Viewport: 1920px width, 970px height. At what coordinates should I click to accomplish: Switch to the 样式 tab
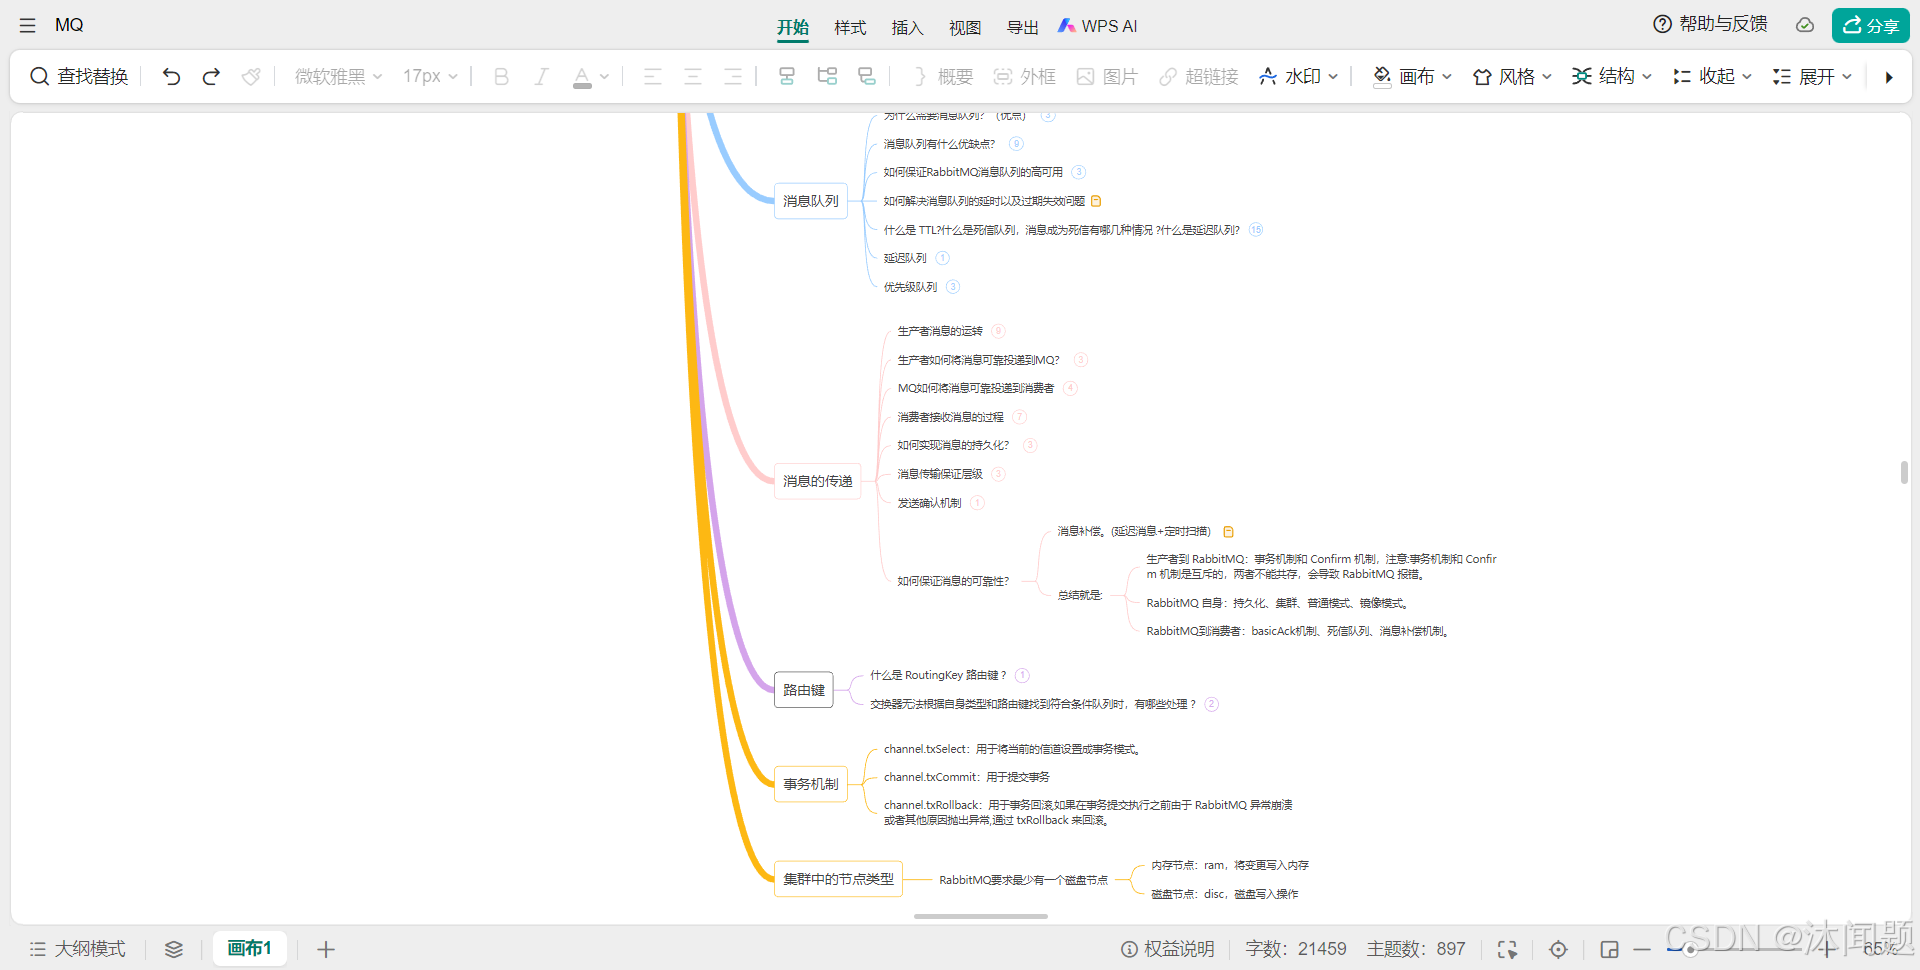click(850, 27)
